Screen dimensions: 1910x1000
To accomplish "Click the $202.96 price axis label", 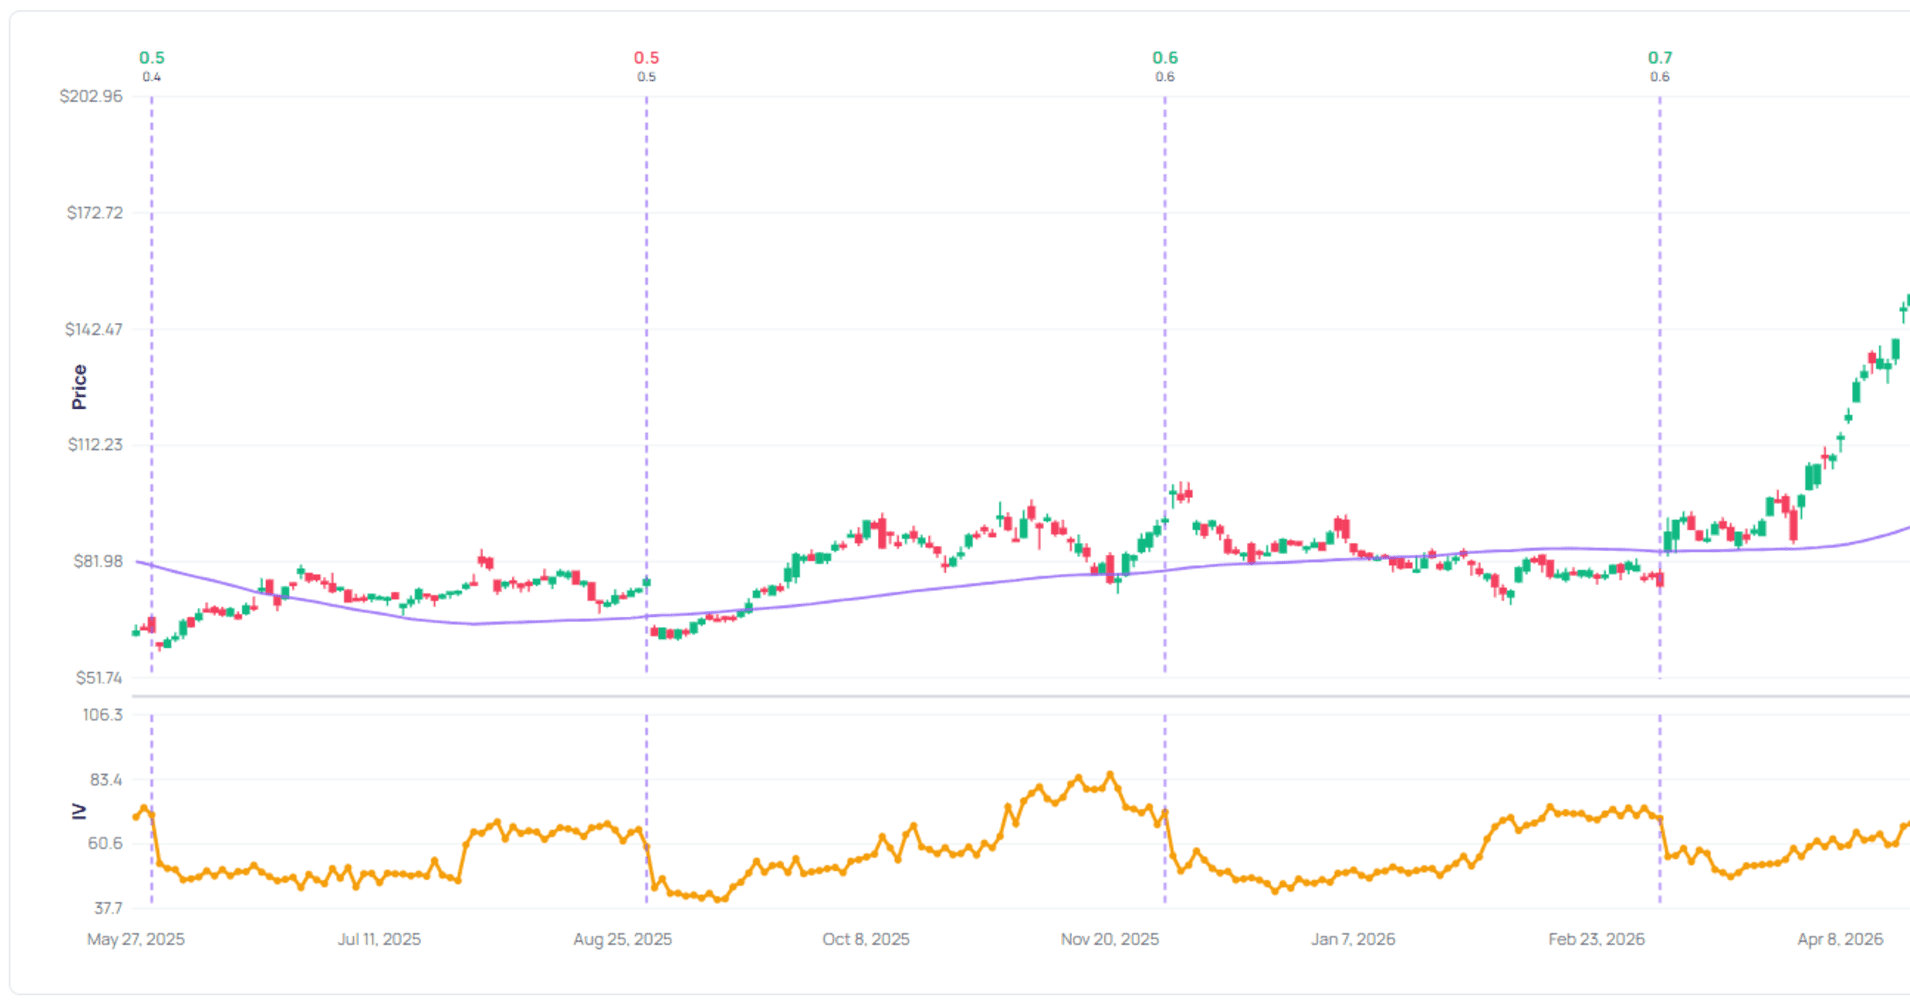I will click(x=91, y=96).
